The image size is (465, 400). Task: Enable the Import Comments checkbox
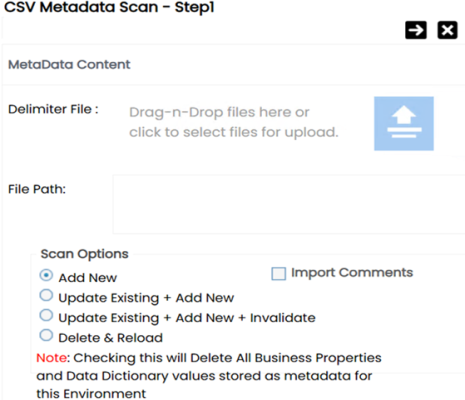279,274
